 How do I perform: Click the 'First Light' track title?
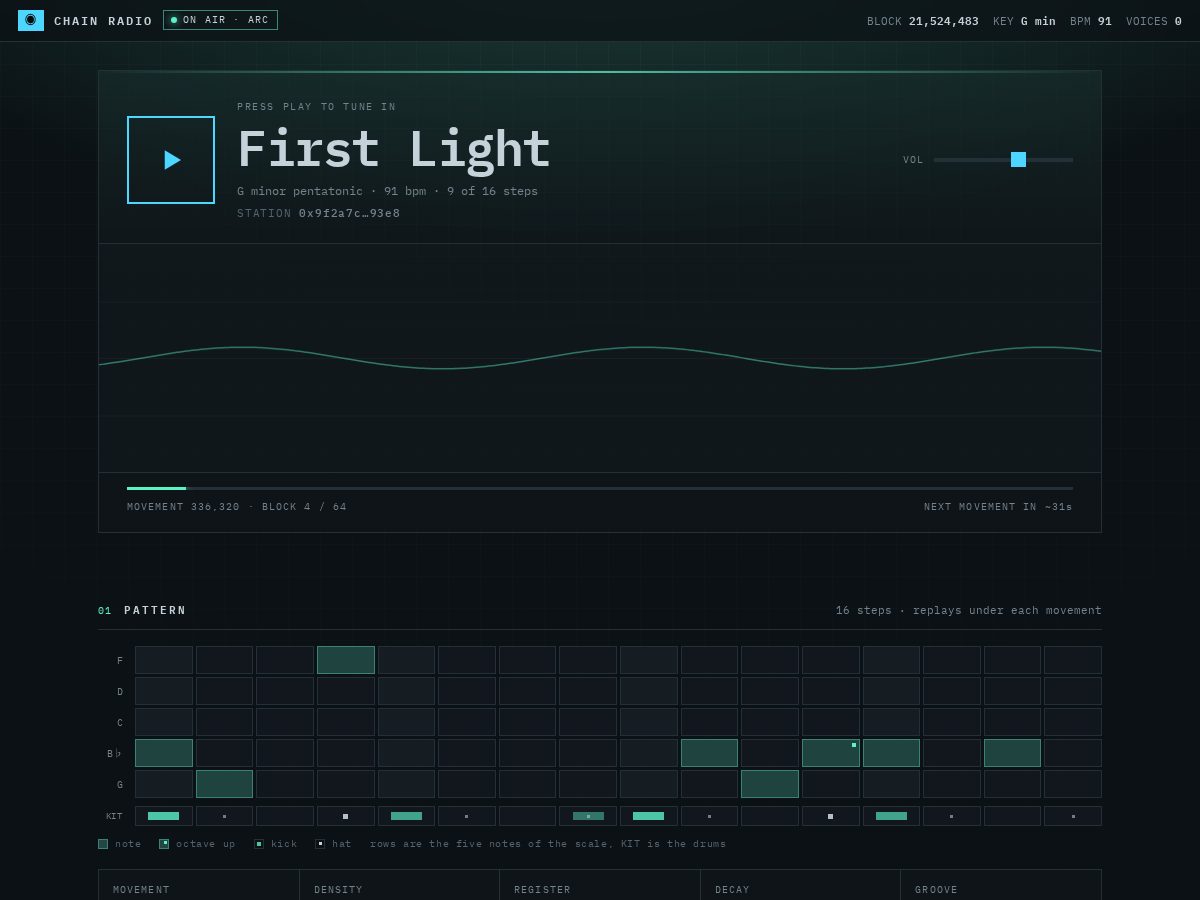tap(394, 151)
